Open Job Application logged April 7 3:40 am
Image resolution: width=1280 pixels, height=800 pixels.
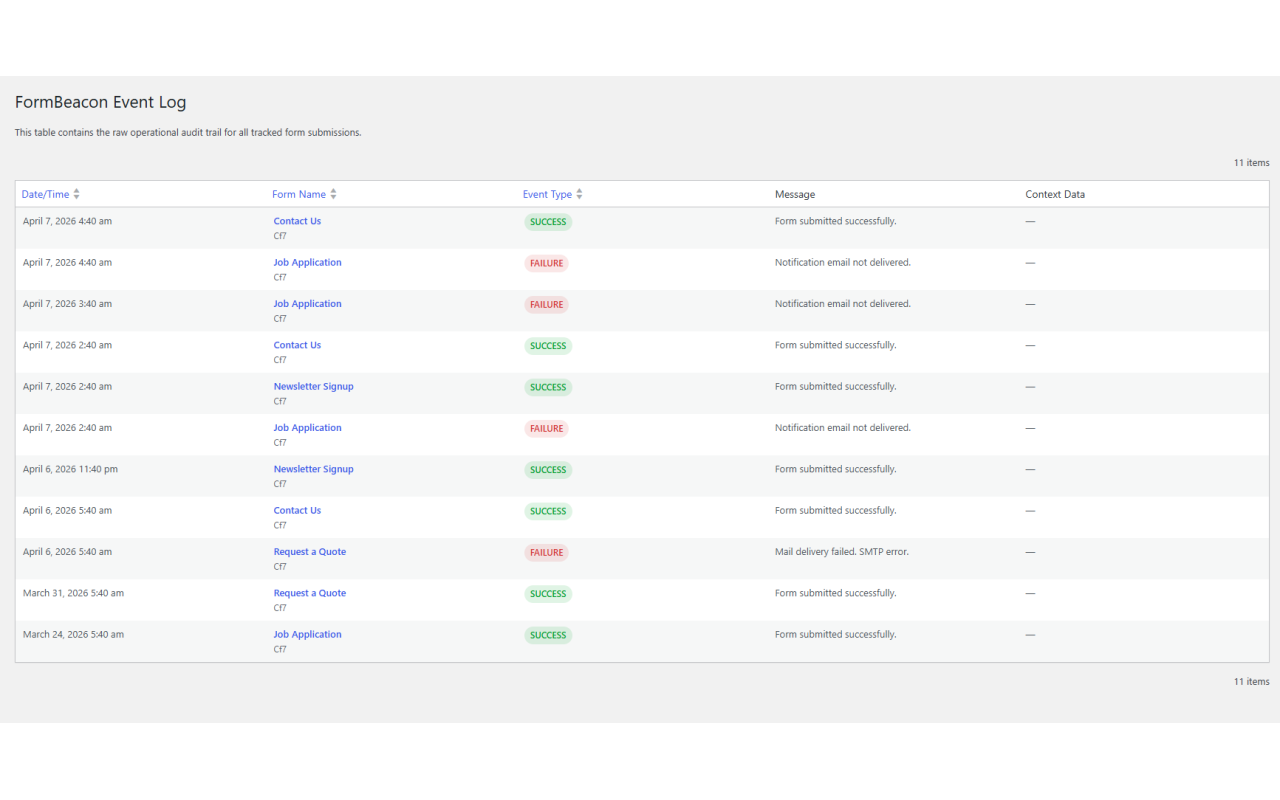coord(308,304)
